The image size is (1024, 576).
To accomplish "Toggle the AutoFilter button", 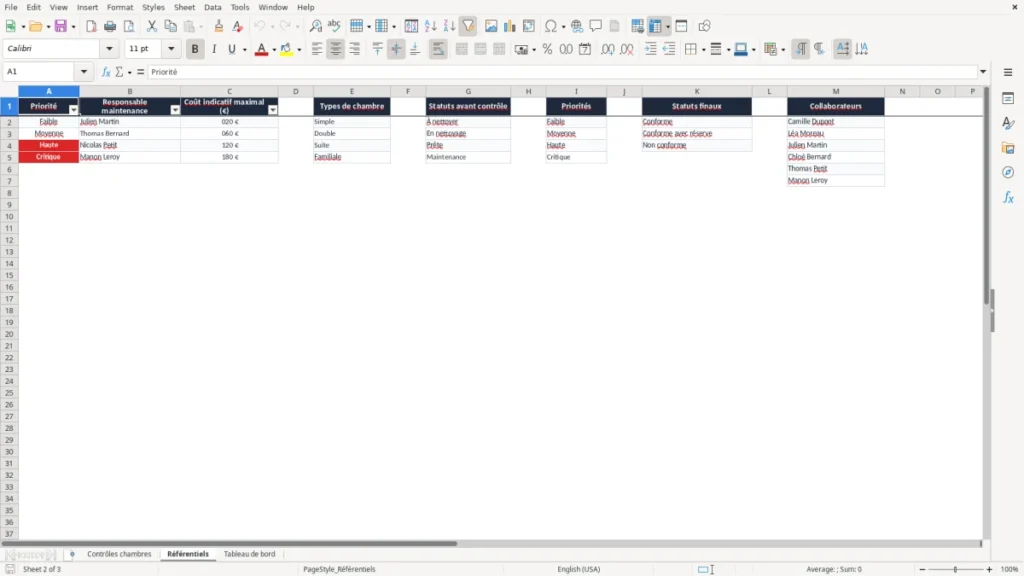I will click(x=468, y=26).
